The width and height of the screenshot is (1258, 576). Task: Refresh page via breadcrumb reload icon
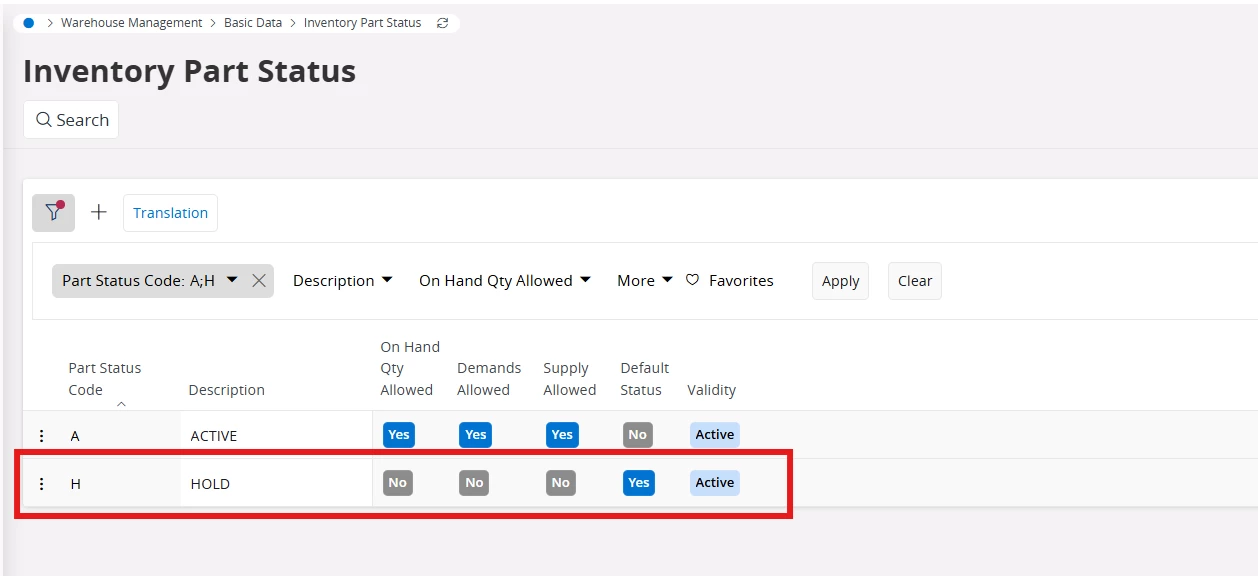pyautogui.click(x=442, y=22)
